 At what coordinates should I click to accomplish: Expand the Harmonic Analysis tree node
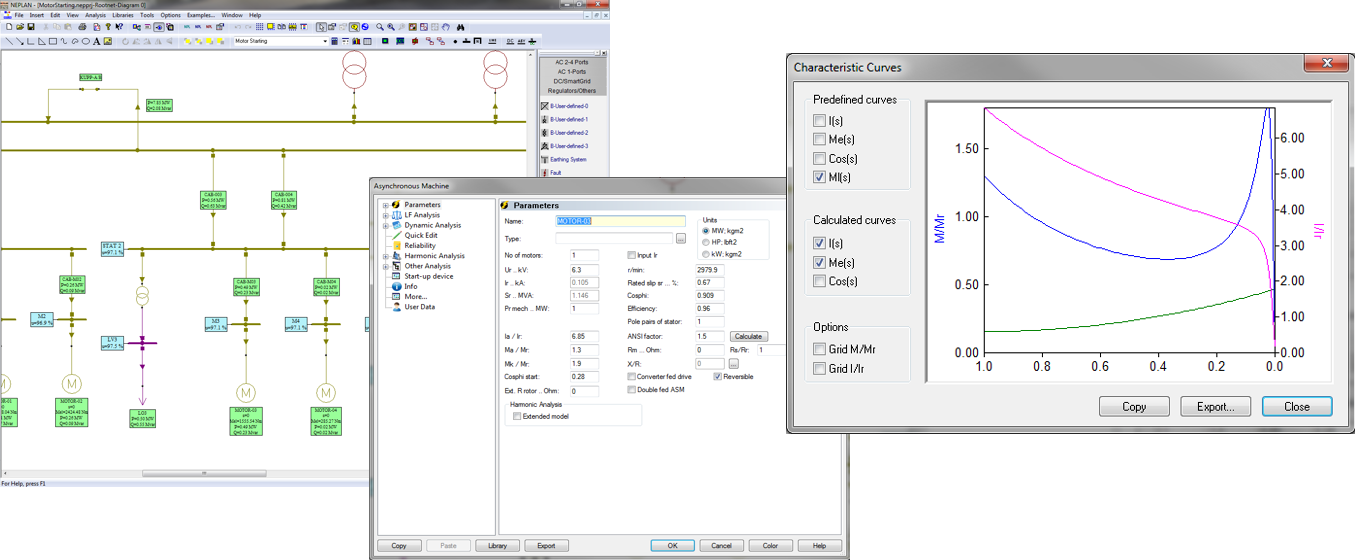click(385, 256)
